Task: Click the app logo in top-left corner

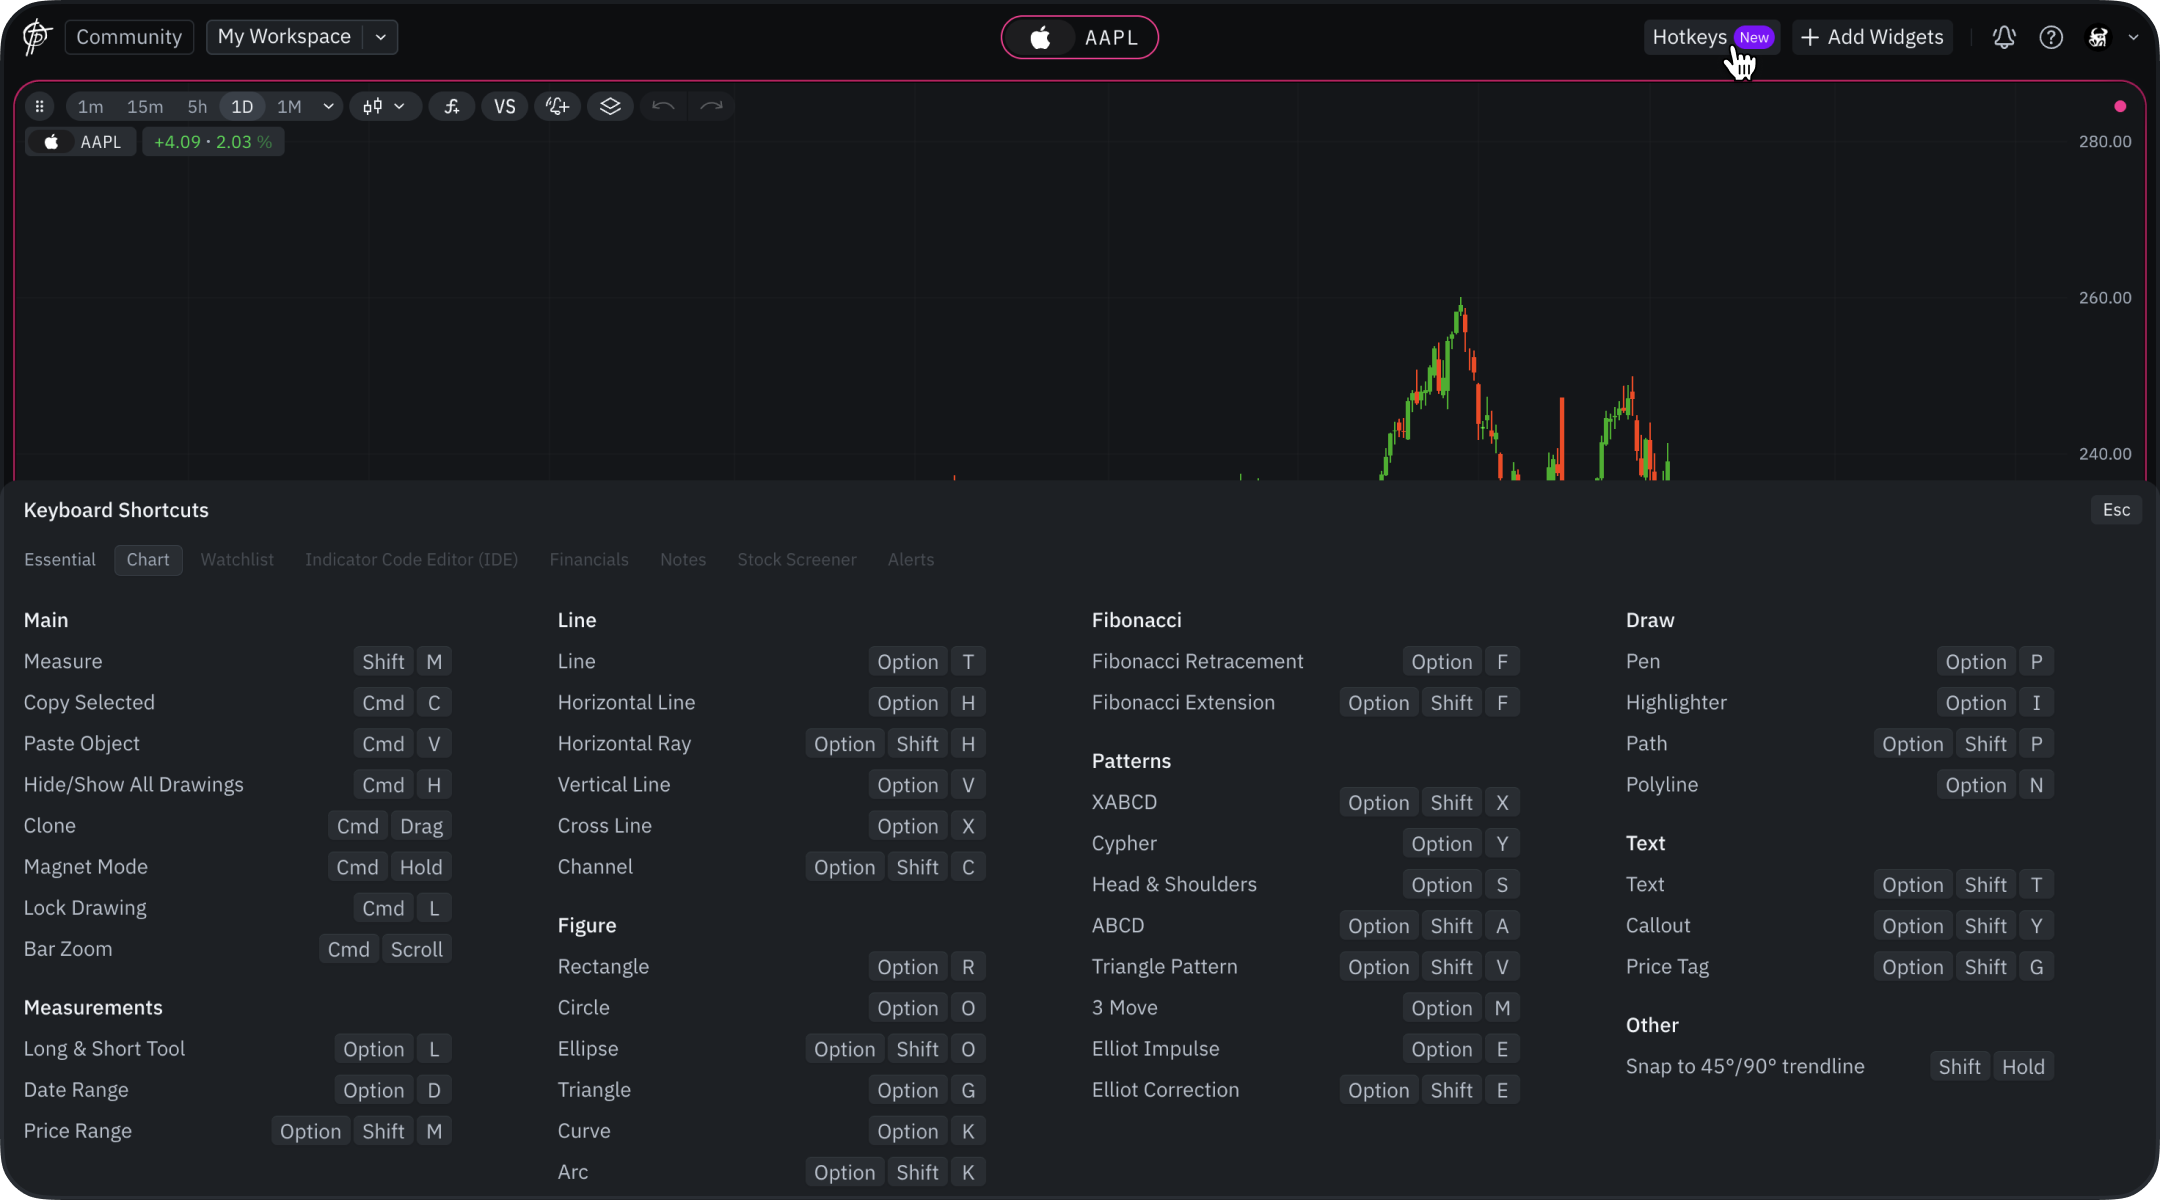Action: pyautogui.click(x=36, y=37)
